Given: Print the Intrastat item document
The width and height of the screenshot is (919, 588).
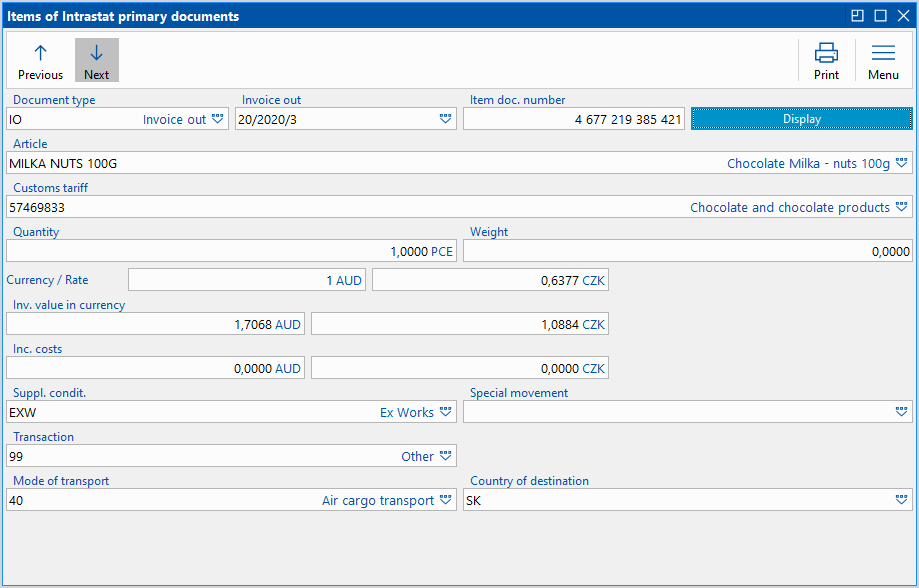Looking at the screenshot, I should [x=826, y=60].
